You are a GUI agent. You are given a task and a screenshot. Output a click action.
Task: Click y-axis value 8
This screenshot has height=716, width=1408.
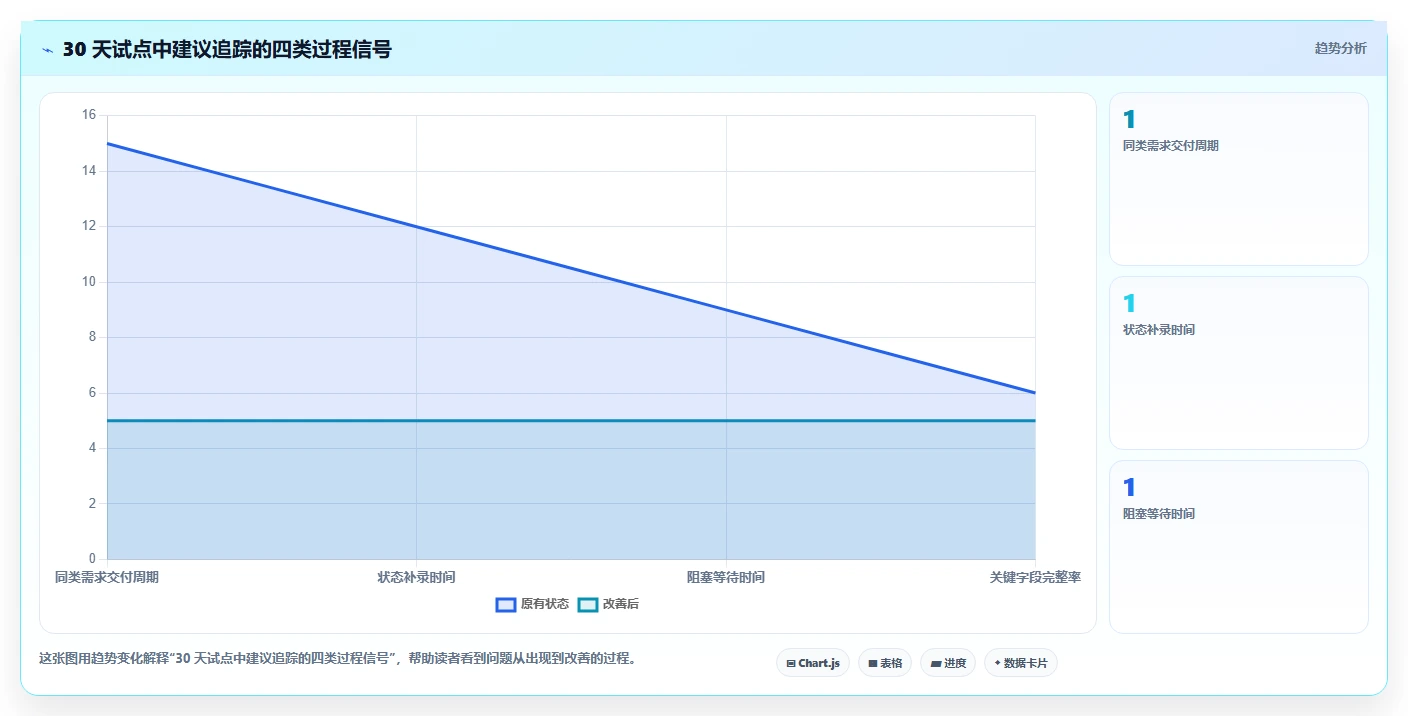coord(92,337)
